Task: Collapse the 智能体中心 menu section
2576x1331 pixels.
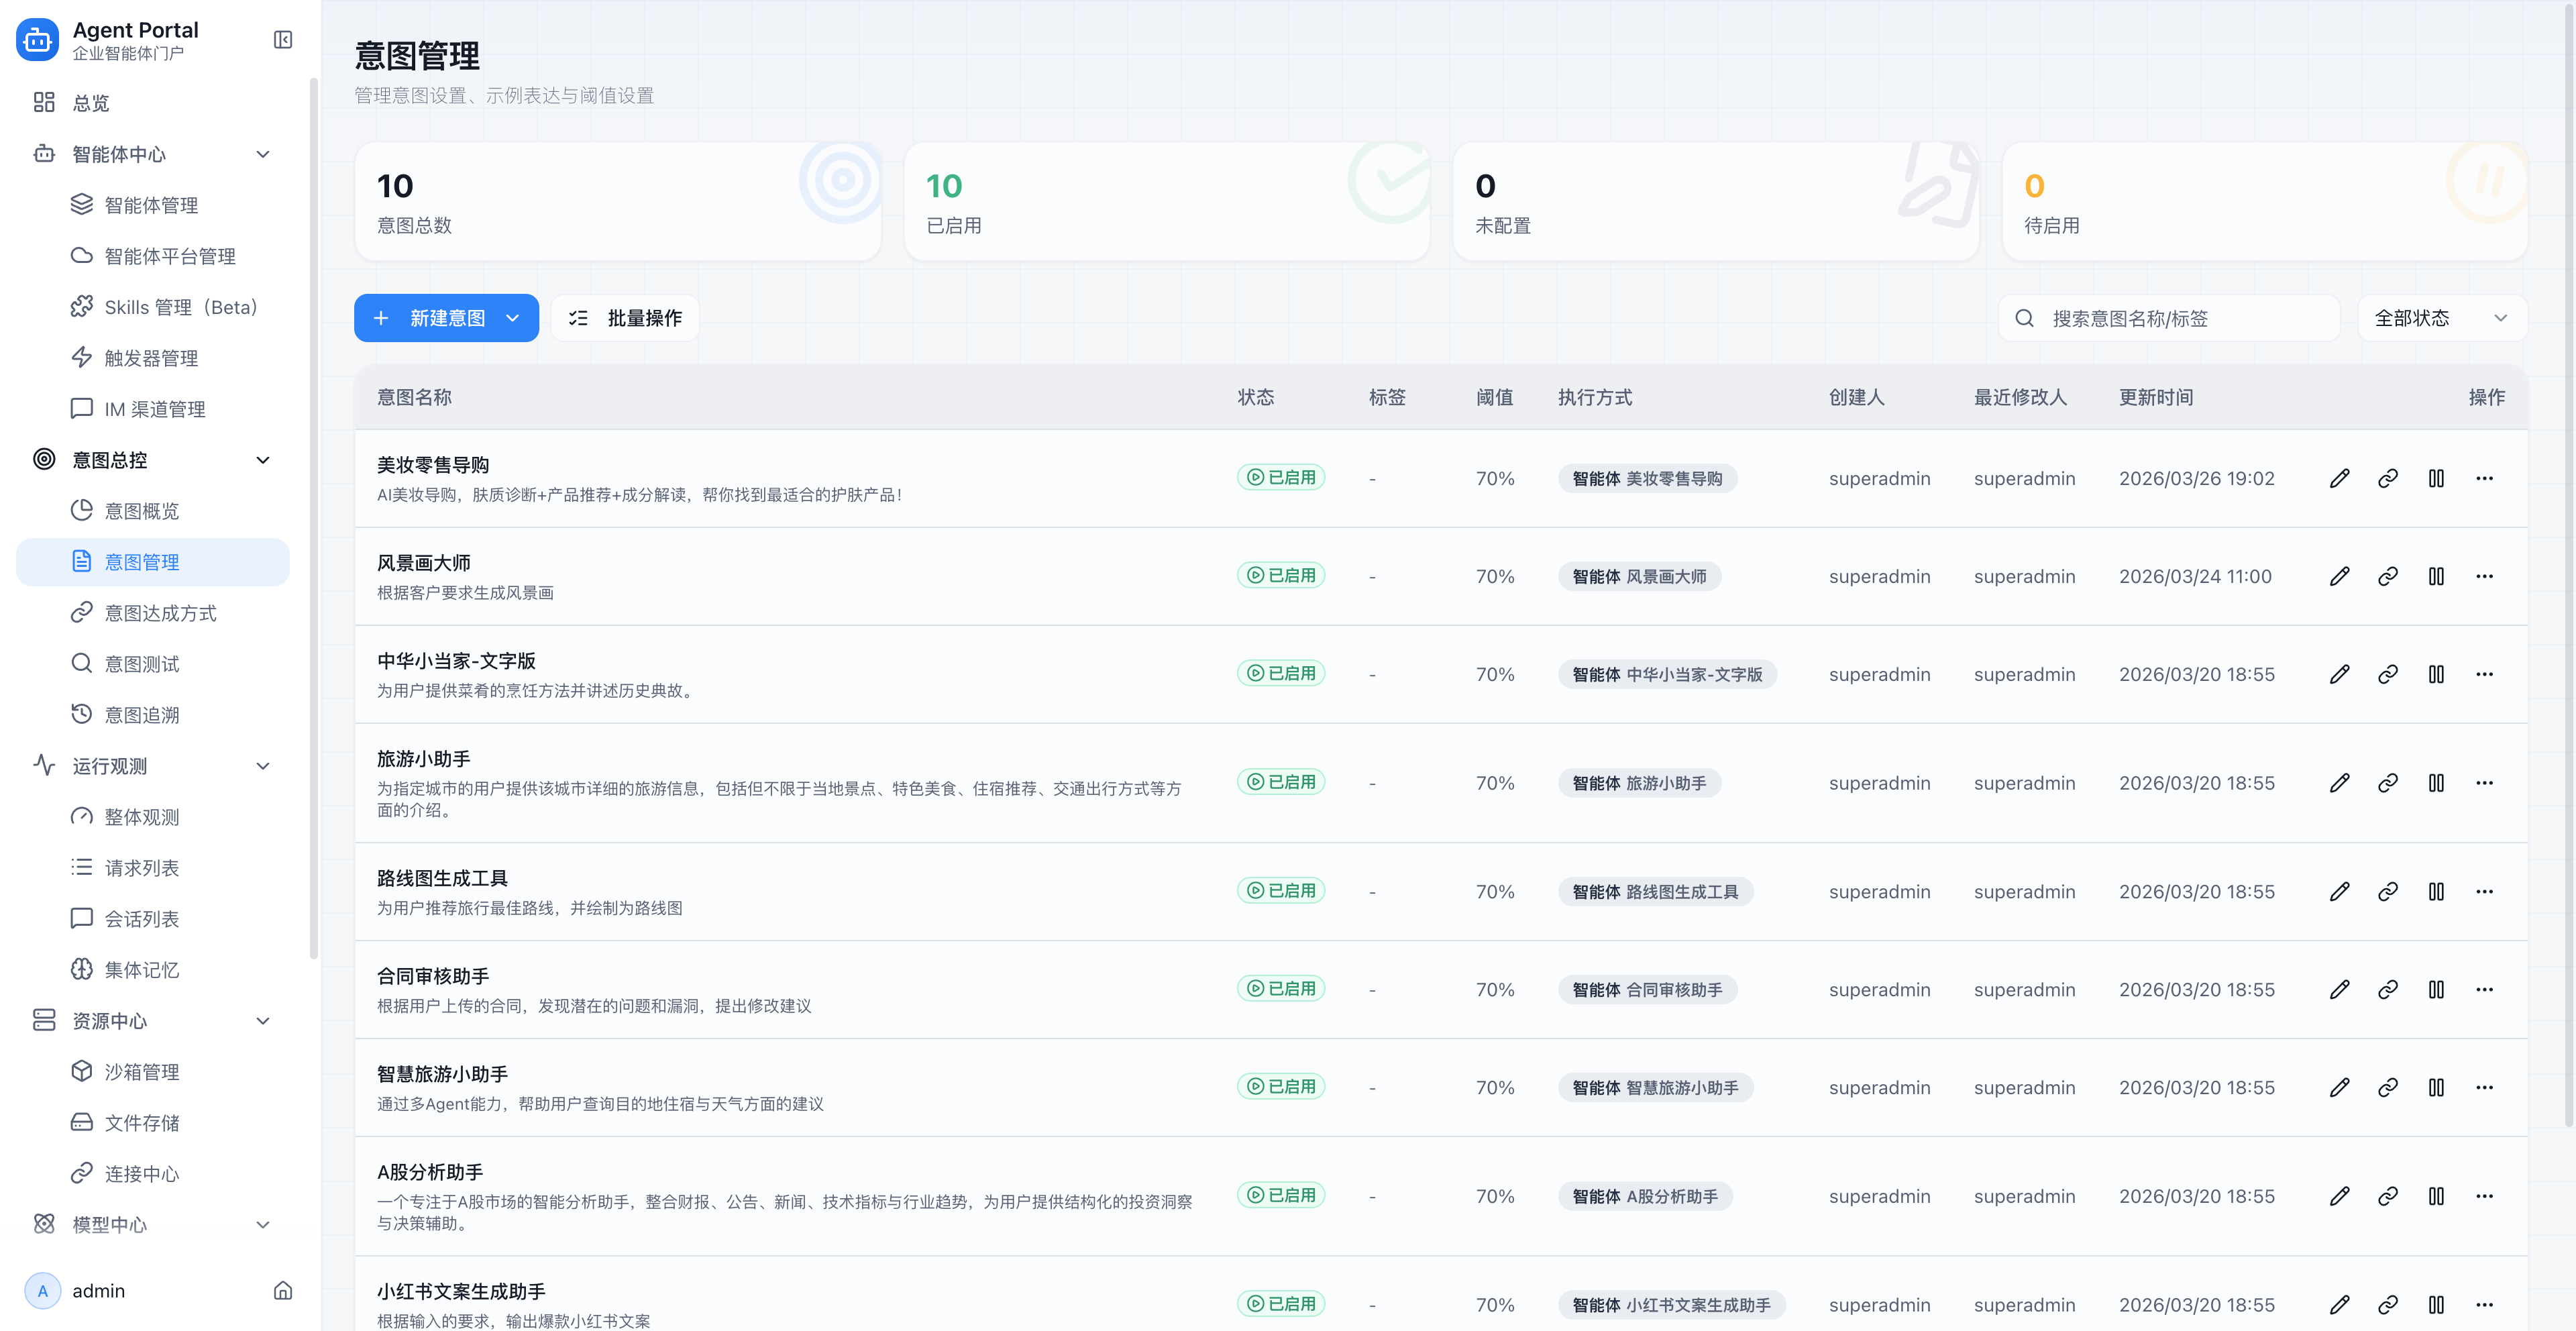Action: tap(263, 154)
